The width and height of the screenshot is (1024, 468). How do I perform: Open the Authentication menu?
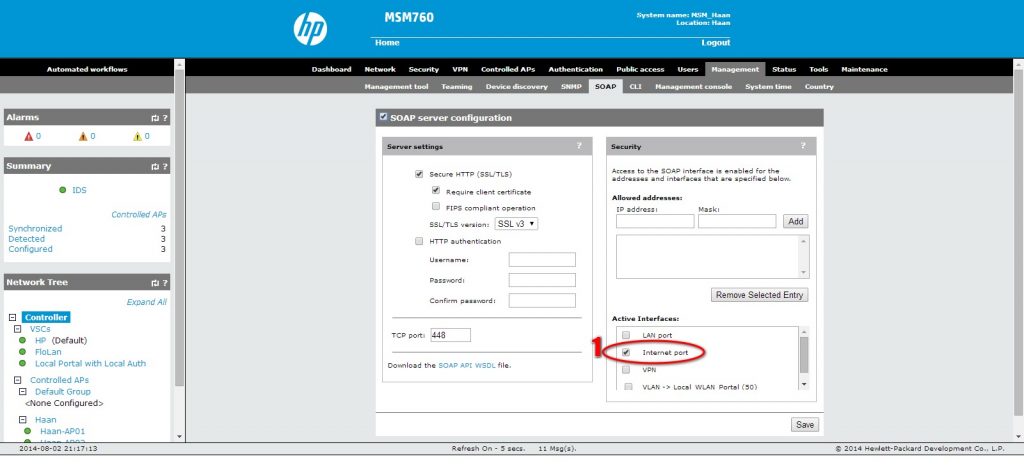point(575,69)
